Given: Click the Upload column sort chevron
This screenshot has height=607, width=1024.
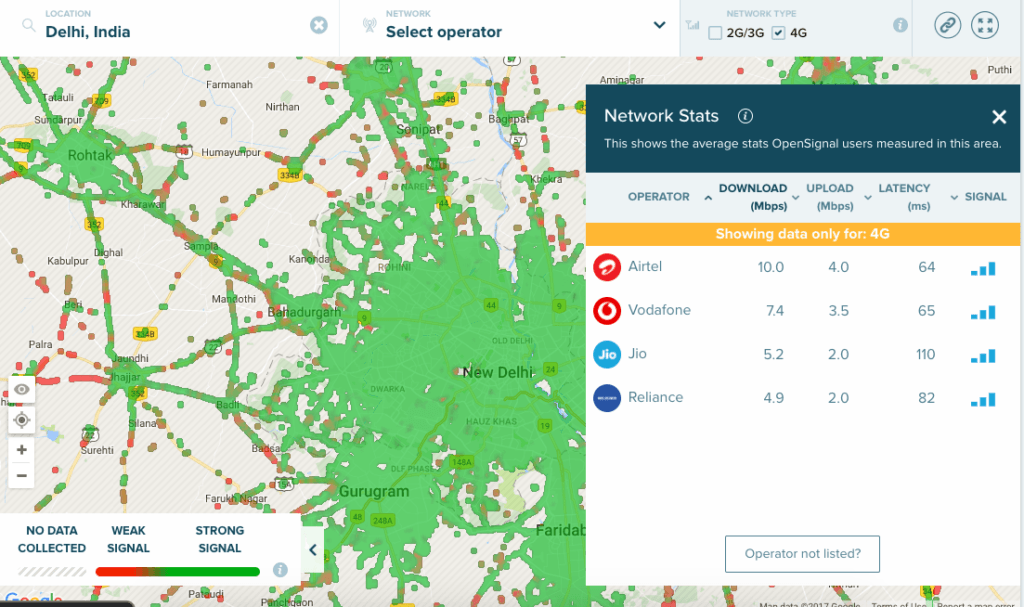Looking at the screenshot, I should pos(795,197).
